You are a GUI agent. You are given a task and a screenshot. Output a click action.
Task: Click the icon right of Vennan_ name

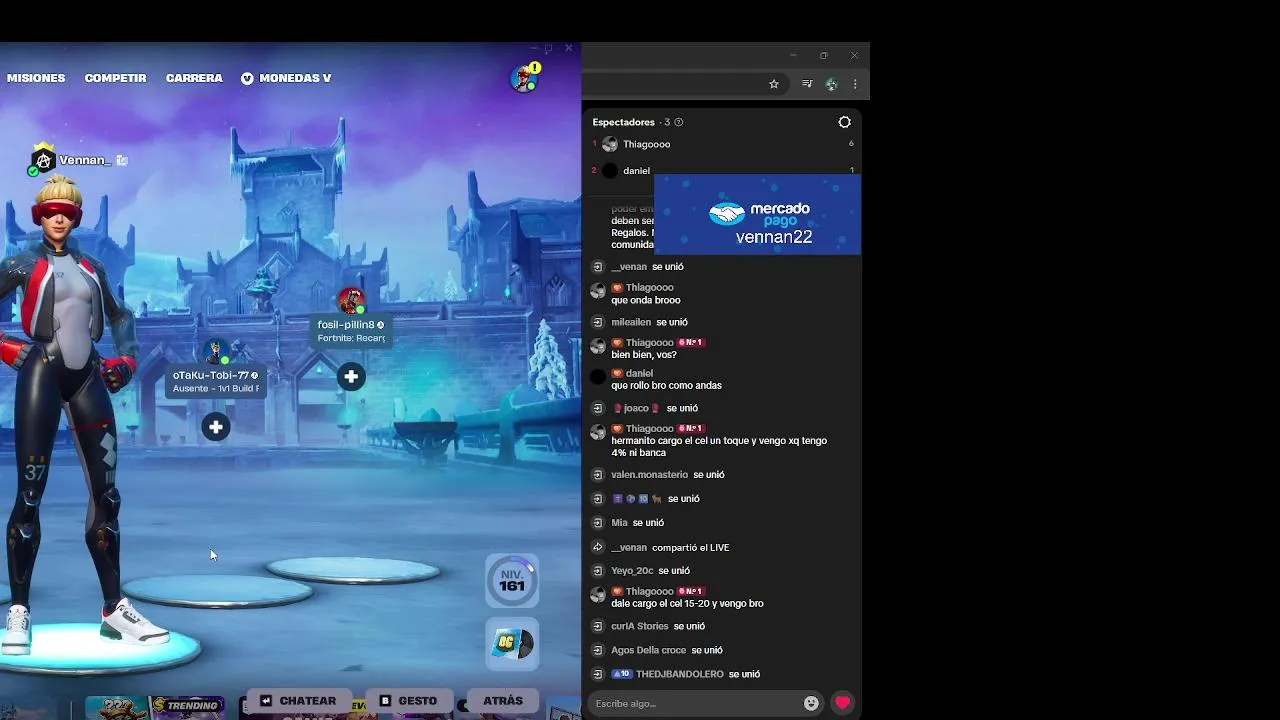point(122,160)
